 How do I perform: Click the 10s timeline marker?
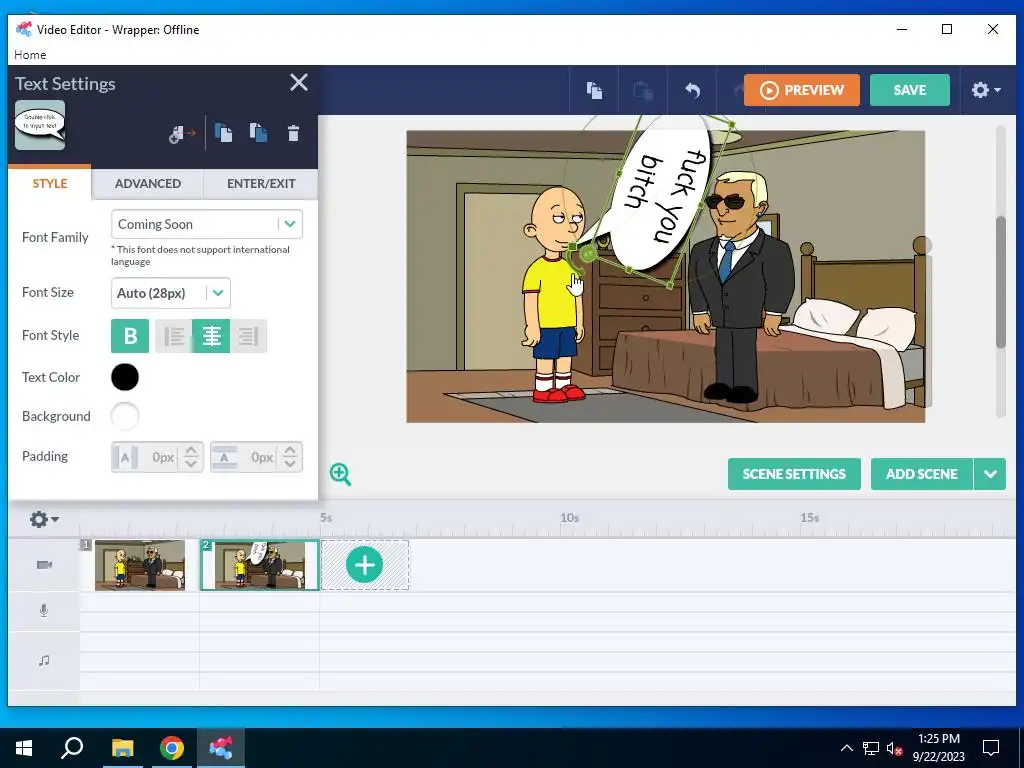569,518
